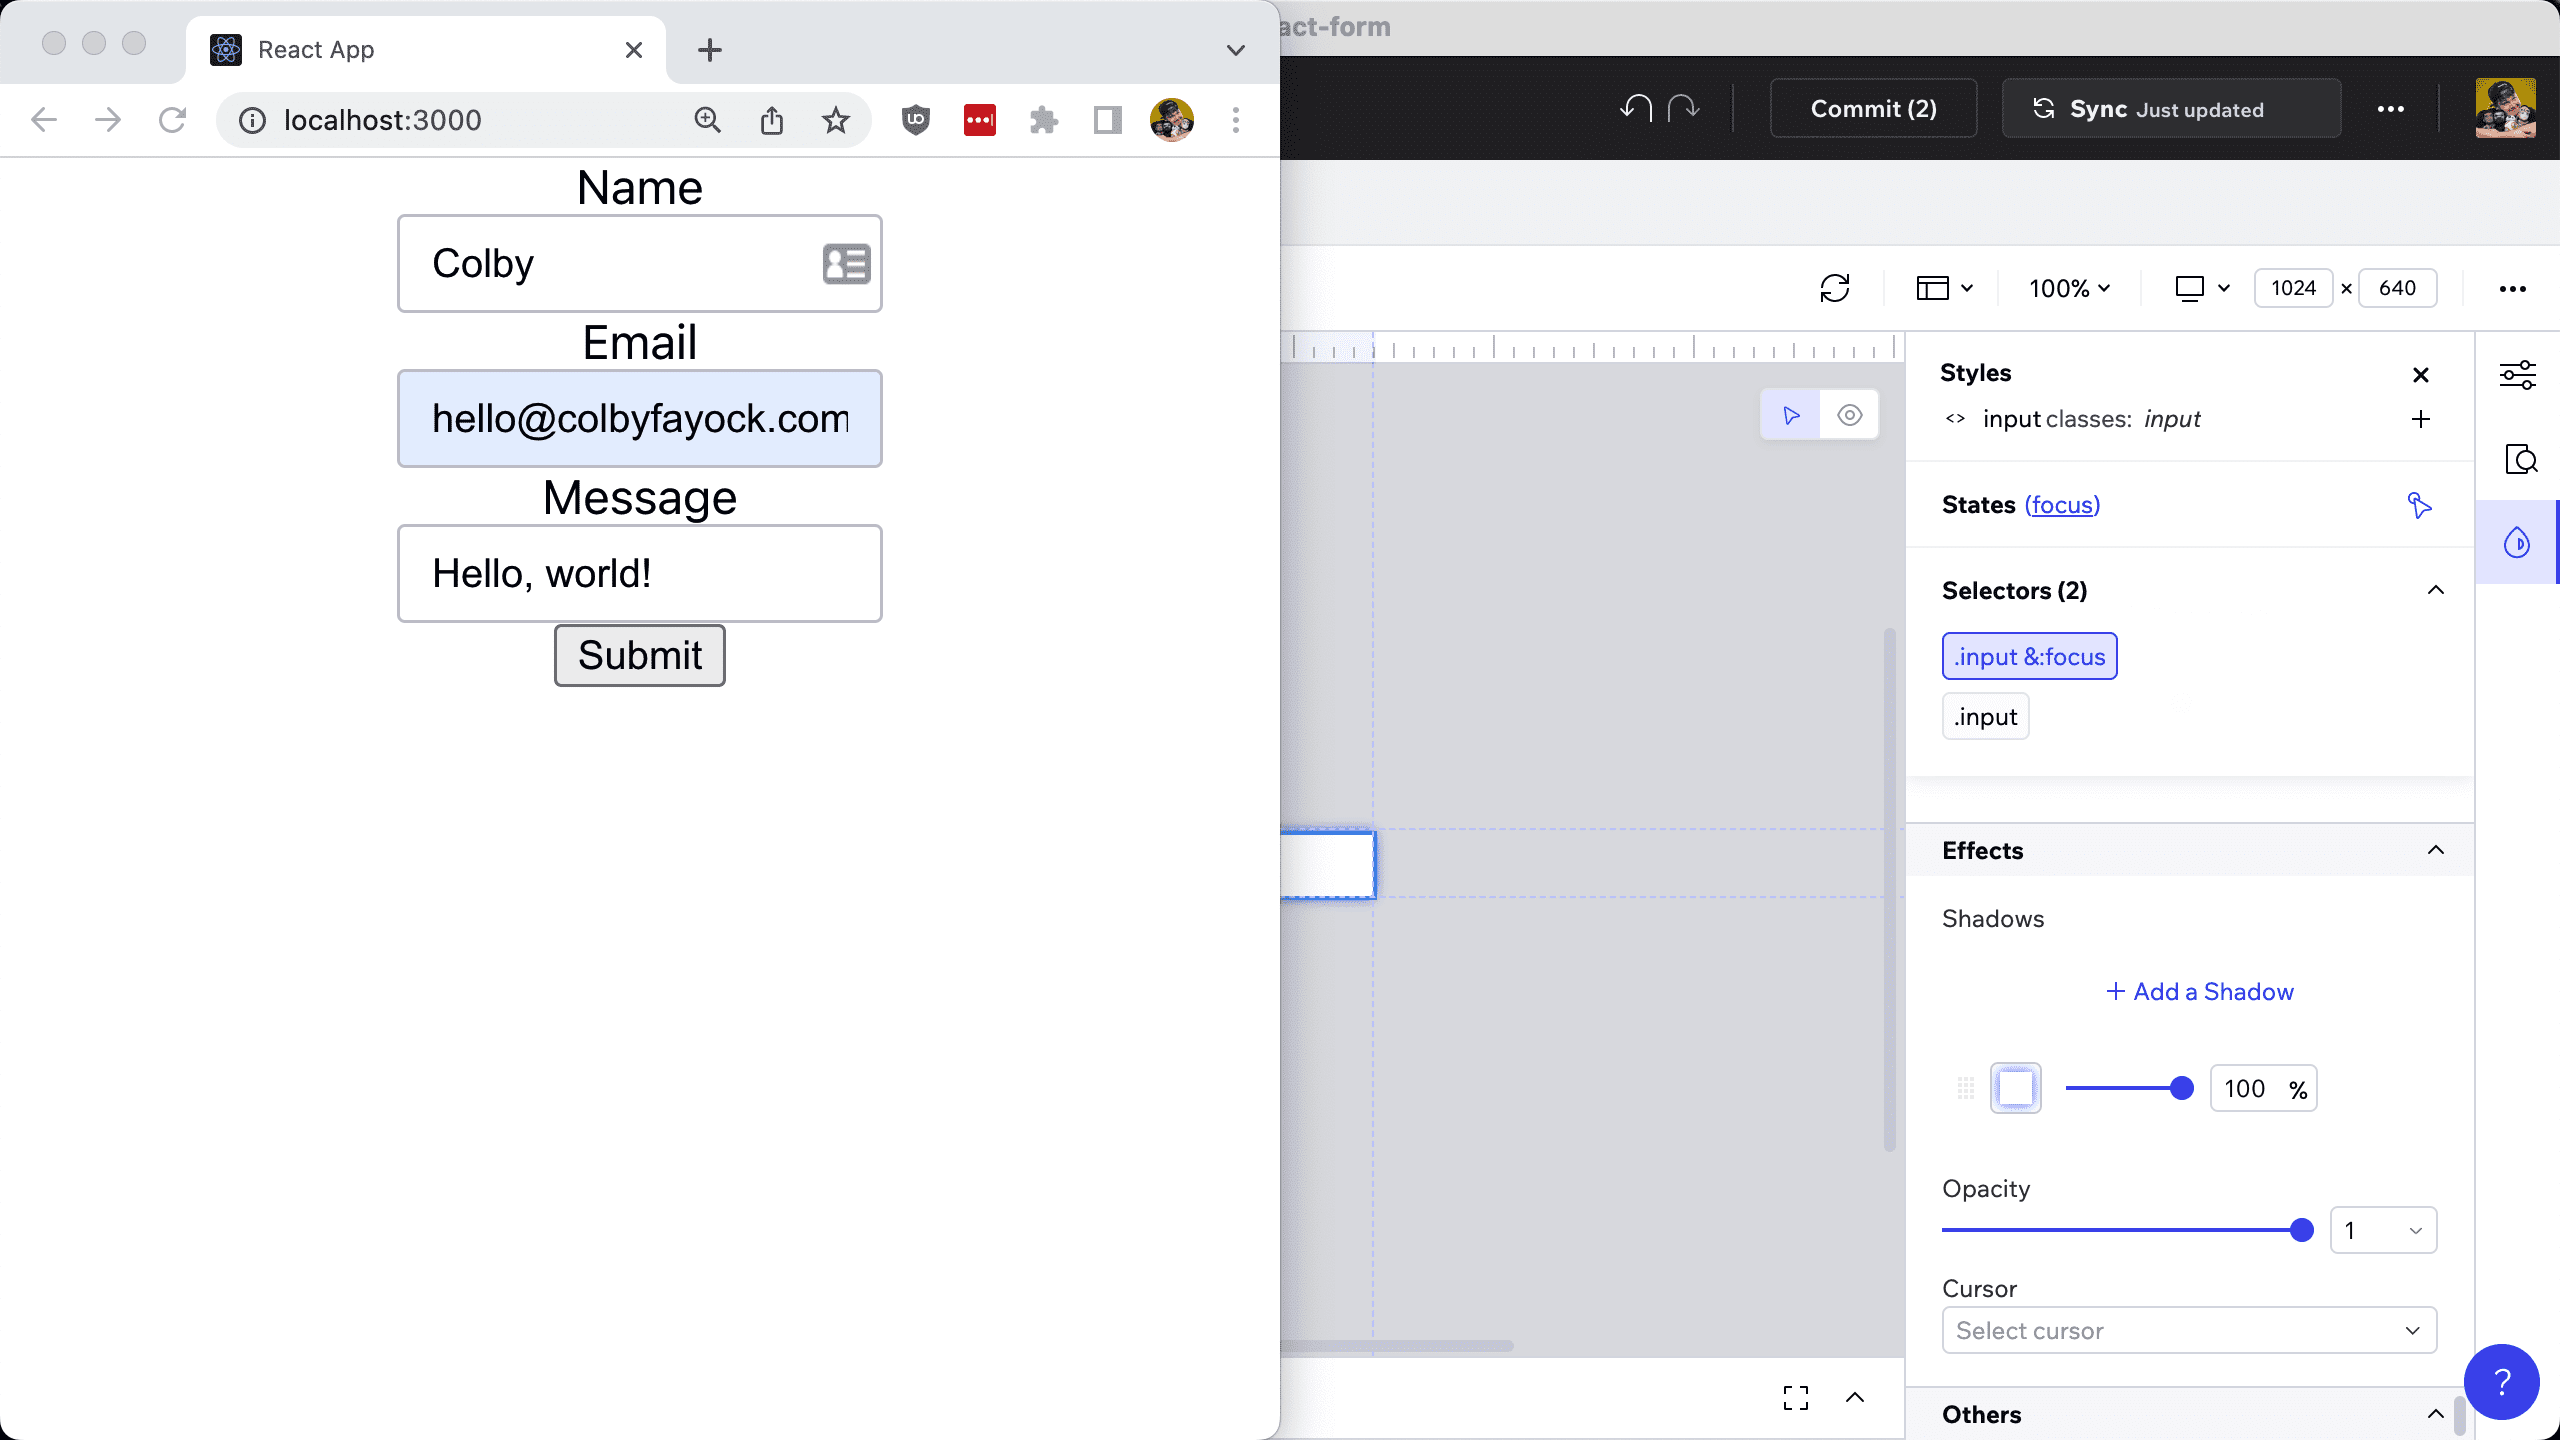Open the Select cursor dropdown
Viewport: 2560px width, 1440px height.
pyautogui.click(x=2189, y=1331)
